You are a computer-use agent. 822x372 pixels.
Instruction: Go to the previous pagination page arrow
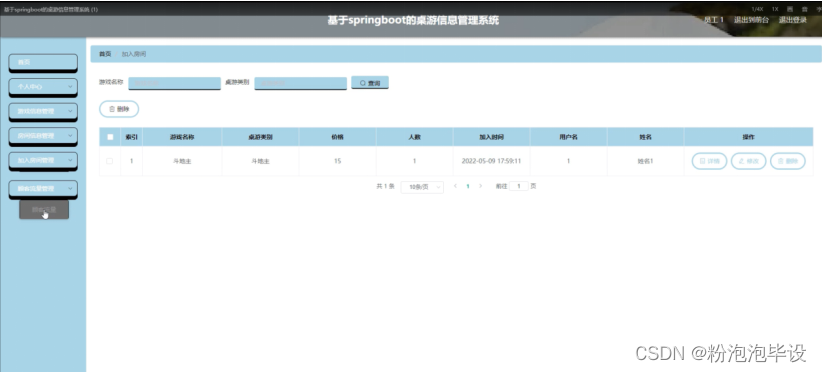tap(455, 186)
